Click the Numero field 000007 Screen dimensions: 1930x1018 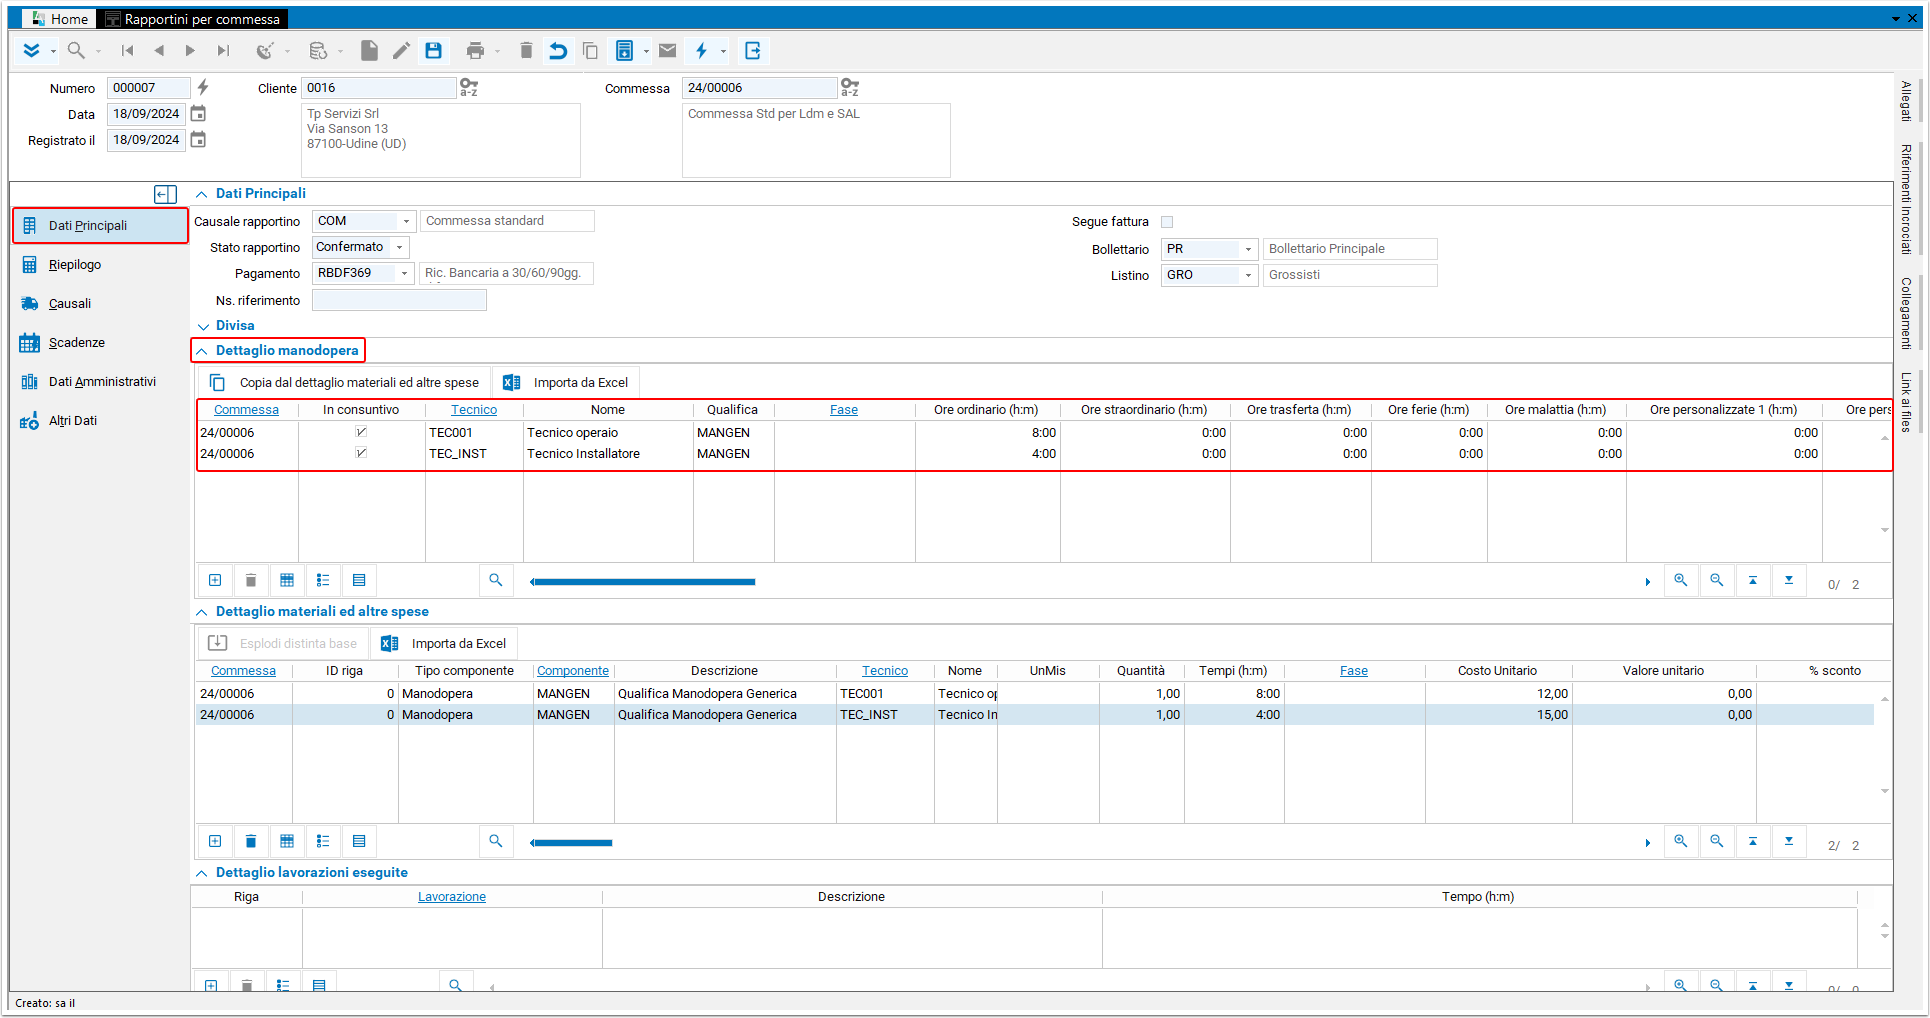[x=148, y=88]
